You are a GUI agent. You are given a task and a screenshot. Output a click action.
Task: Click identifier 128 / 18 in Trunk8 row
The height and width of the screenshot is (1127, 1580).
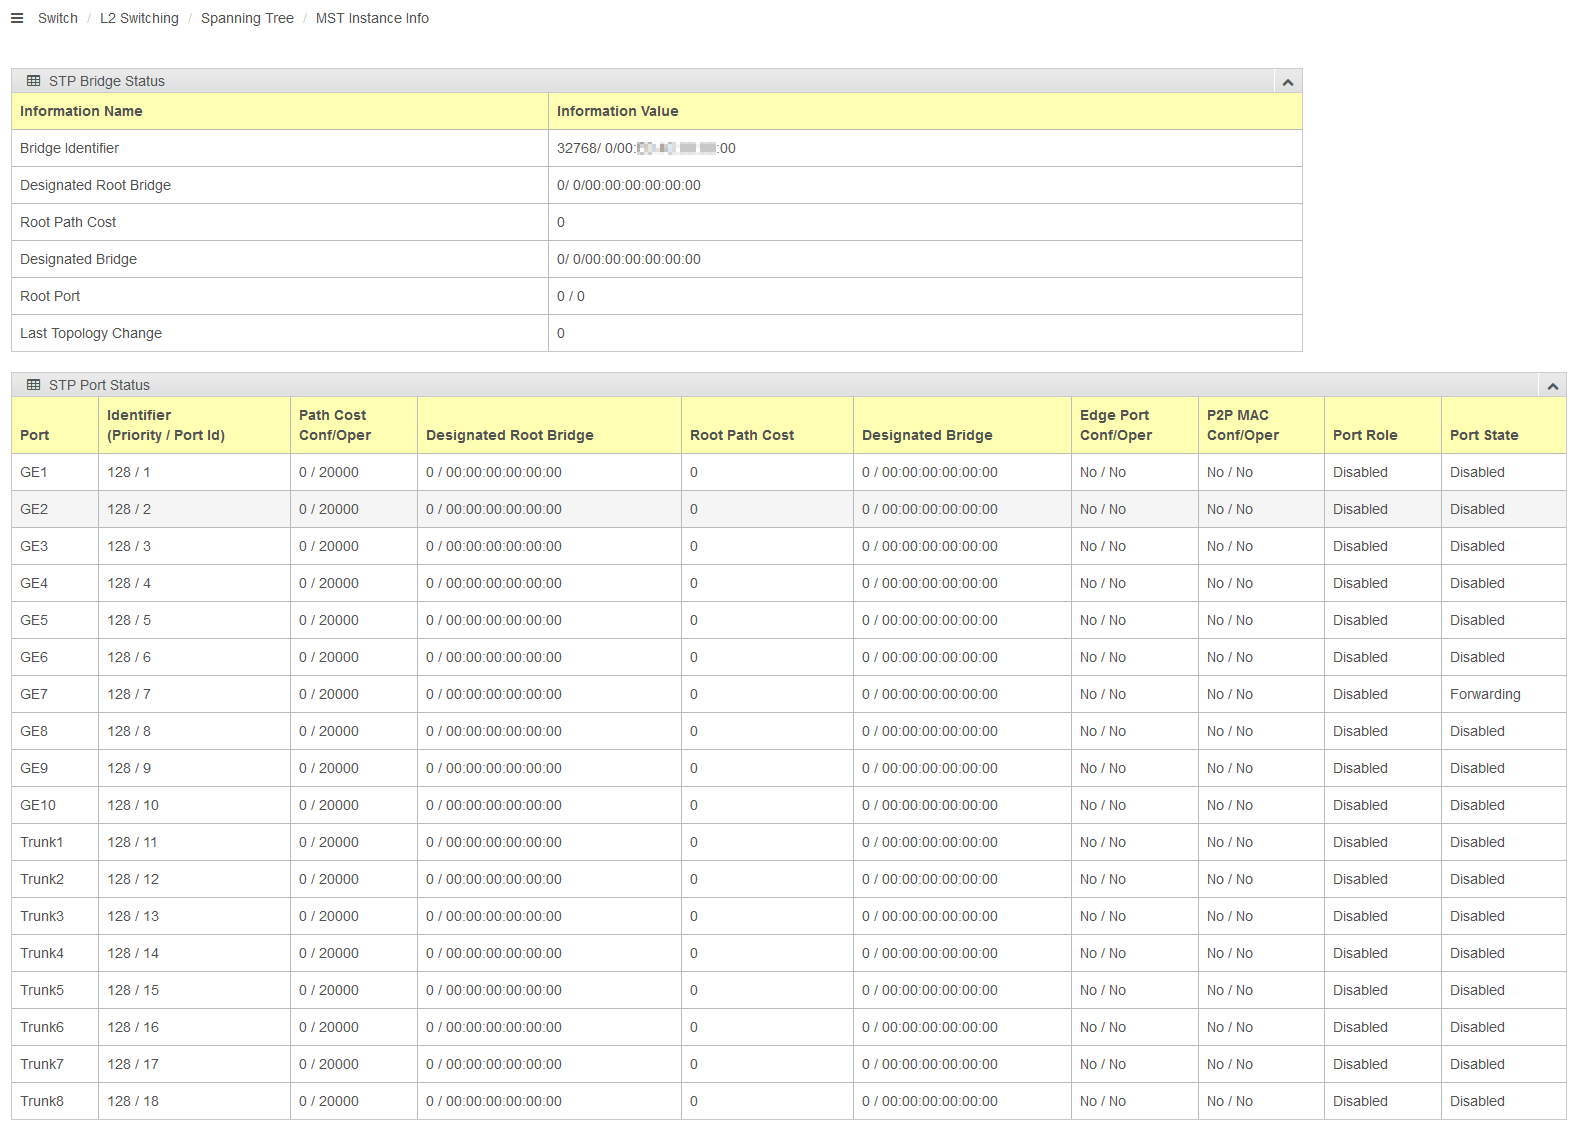pyautogui.click(x=133, y=1101)
